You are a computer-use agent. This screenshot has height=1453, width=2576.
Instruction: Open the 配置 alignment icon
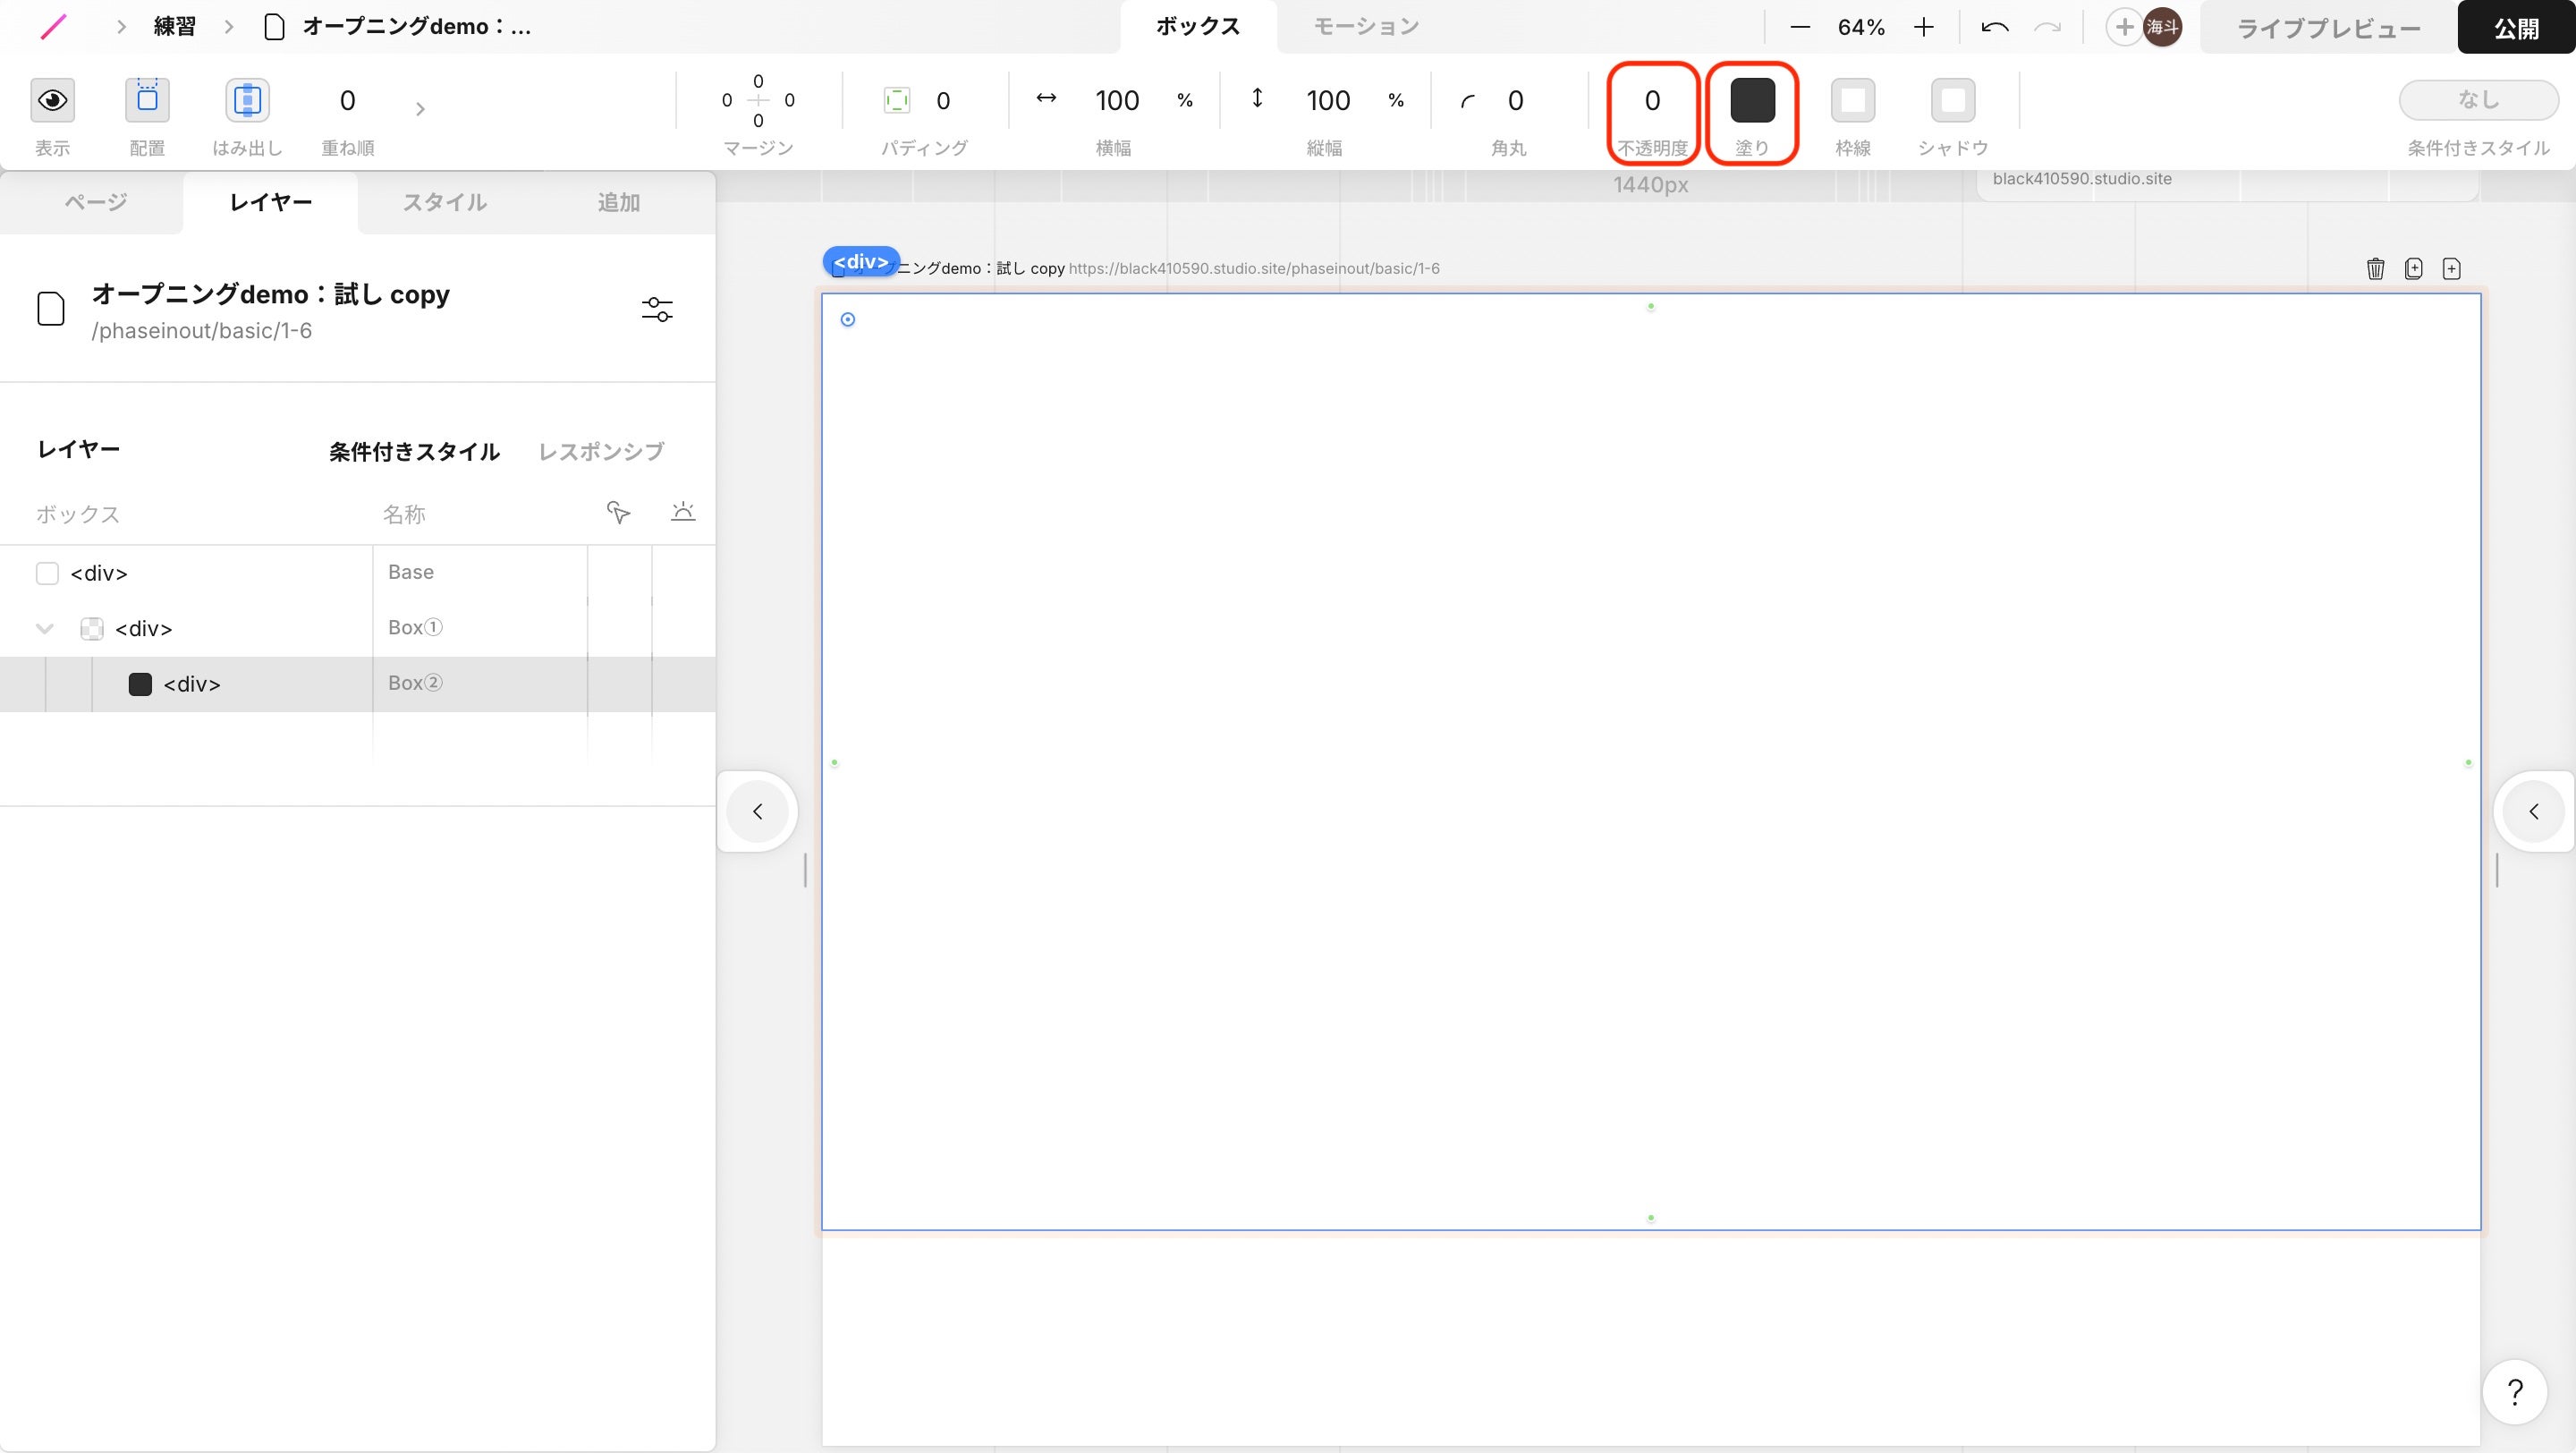147,100
